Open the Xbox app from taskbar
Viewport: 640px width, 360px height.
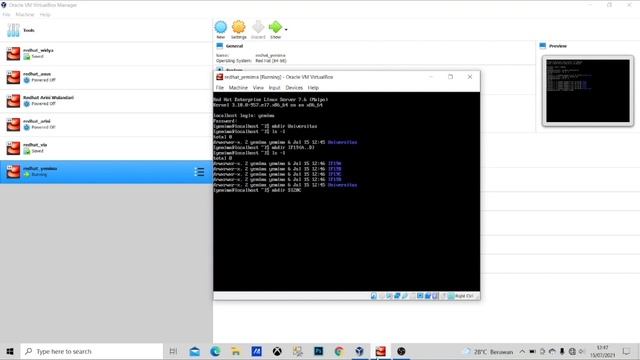277,351
